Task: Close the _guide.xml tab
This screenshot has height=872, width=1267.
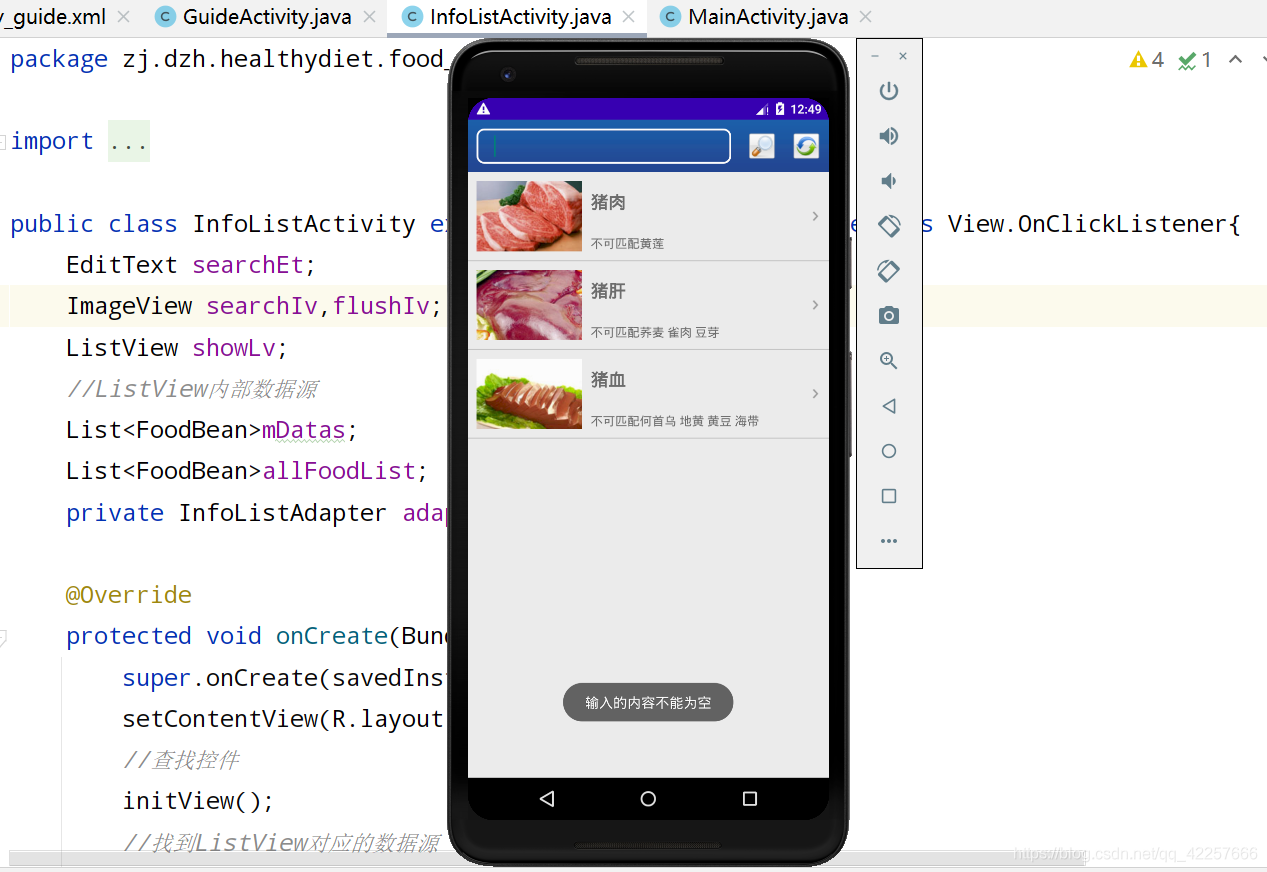Action: pyautogui.click(x=124, y=17)
